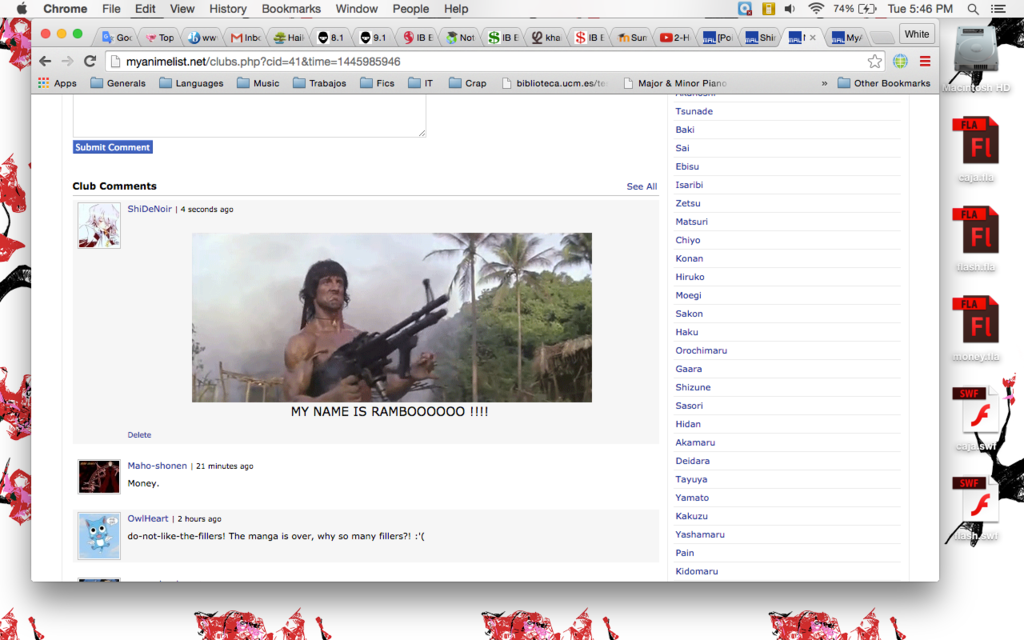Open the Apps shortcut in the bookmarks bar
This screenshot has width=1024, height=640.
(x=57, y=83)
